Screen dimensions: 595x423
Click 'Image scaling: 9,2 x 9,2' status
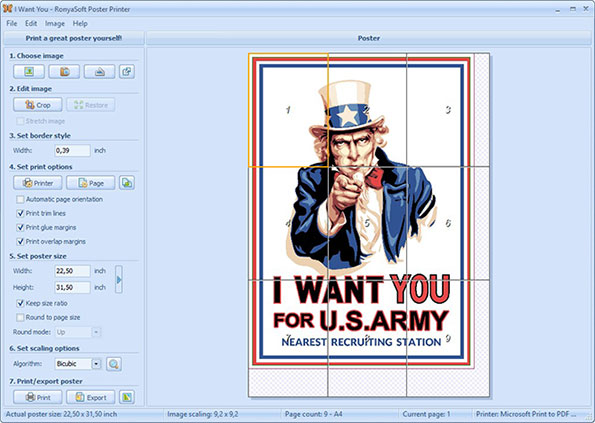click(203, 414)
